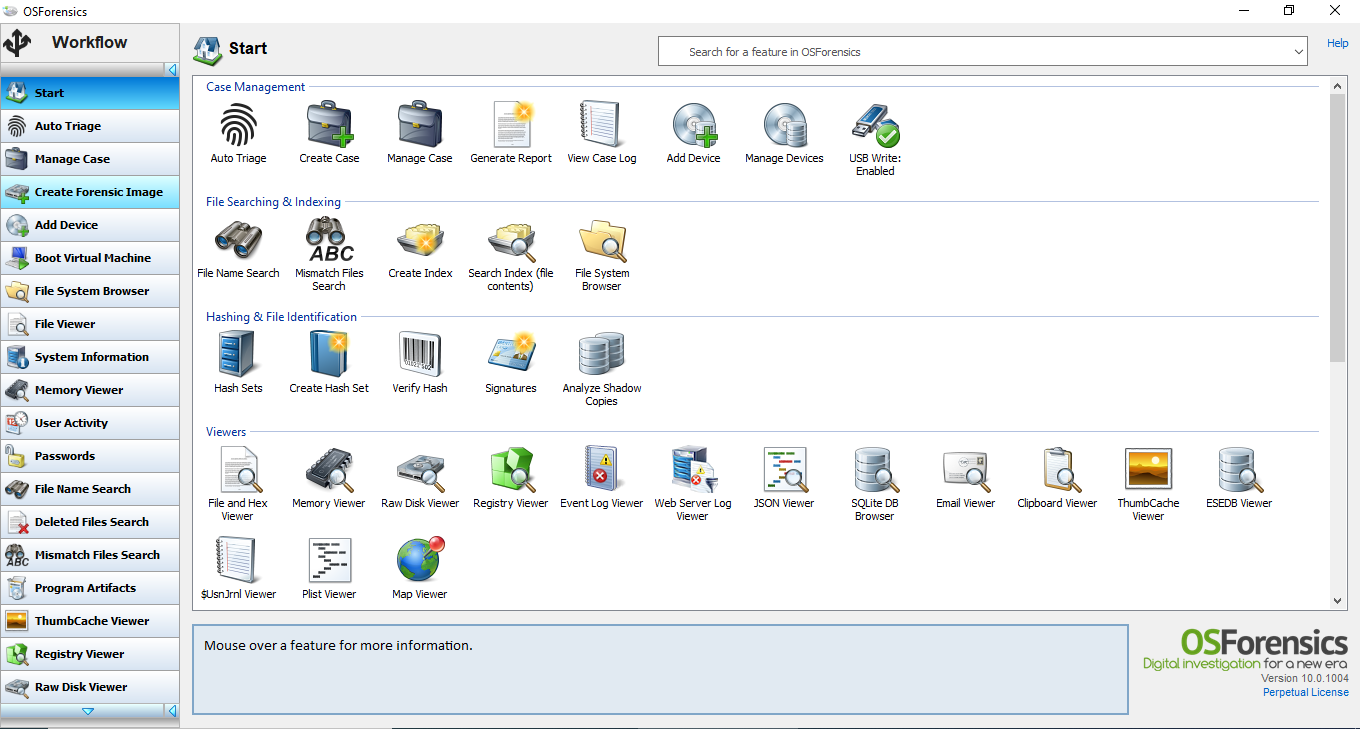Click the main panel scrollbar up arrow
Viewport: 1360px width, 729px height.
pos(1338,87)
